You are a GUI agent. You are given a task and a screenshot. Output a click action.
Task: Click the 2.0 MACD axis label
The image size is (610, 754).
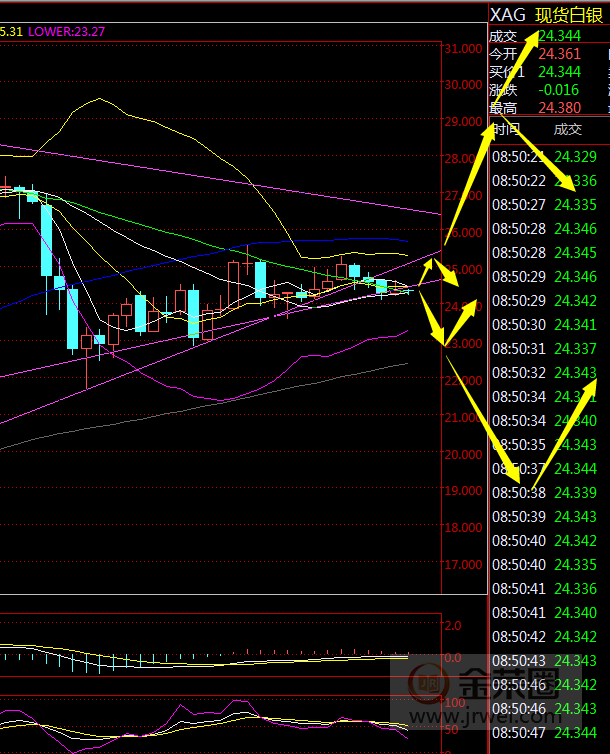coord(453,626)
